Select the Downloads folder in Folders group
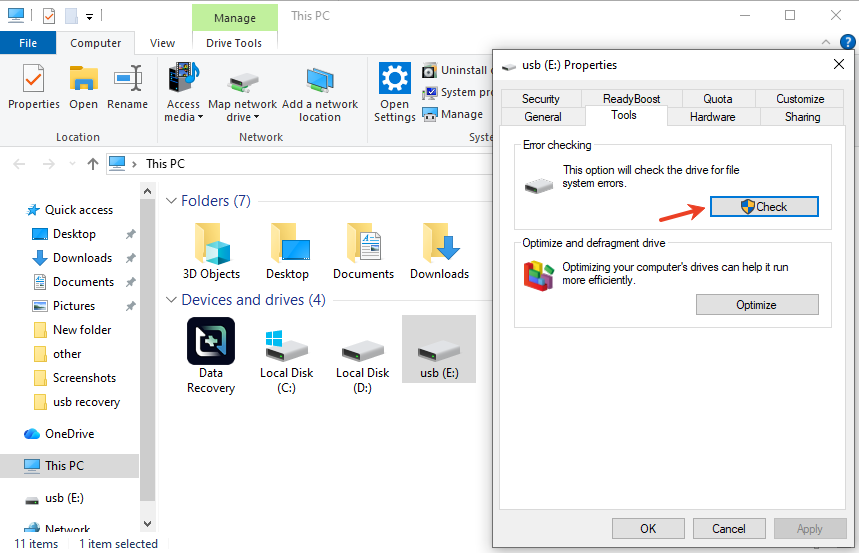Image resolution: width=859 pixels, height=553 pixels. pyautogui.click(x=439, y=251)
